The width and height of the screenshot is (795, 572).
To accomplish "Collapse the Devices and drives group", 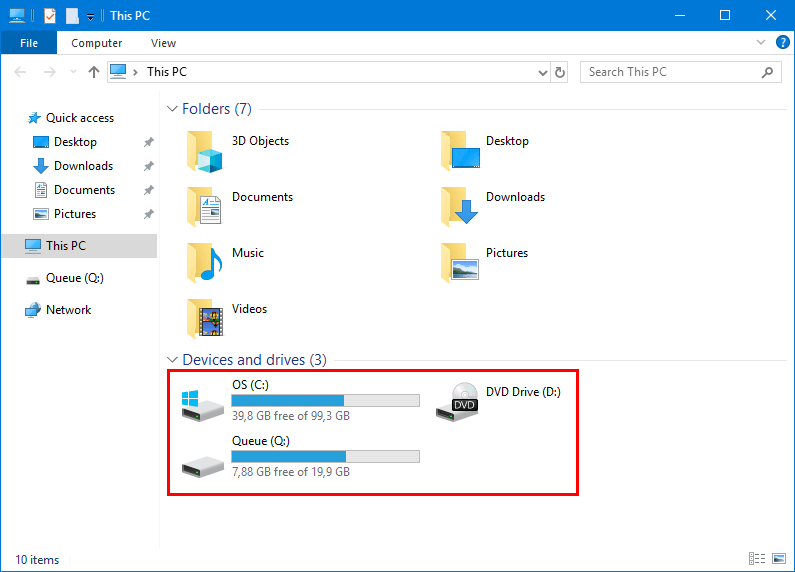I will click(172, 360).
